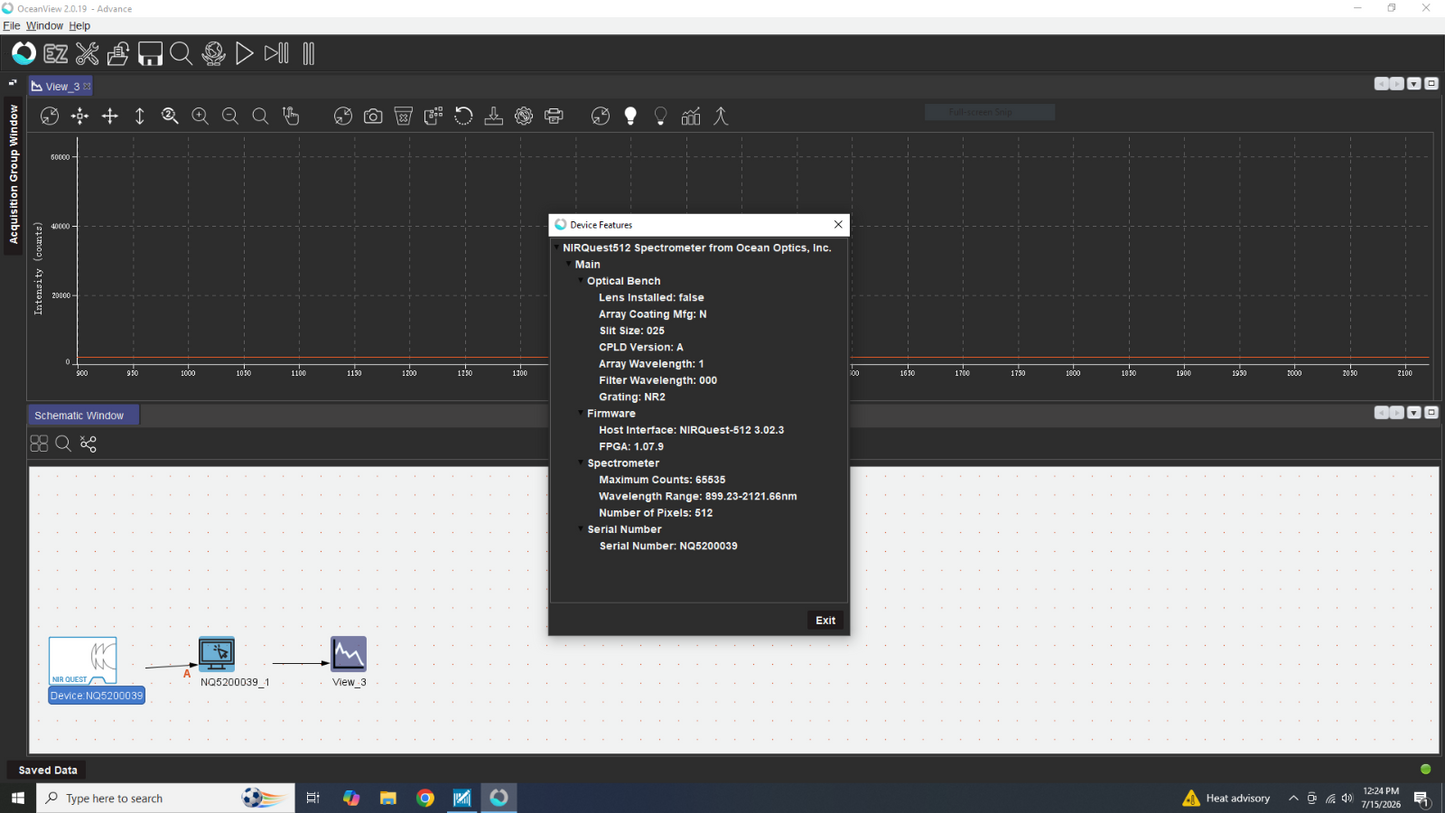Click the NIR QUEST device node in schematic
Image resolution: width=1445 pixels, height=813 pixels.
[x=83, y=661]
